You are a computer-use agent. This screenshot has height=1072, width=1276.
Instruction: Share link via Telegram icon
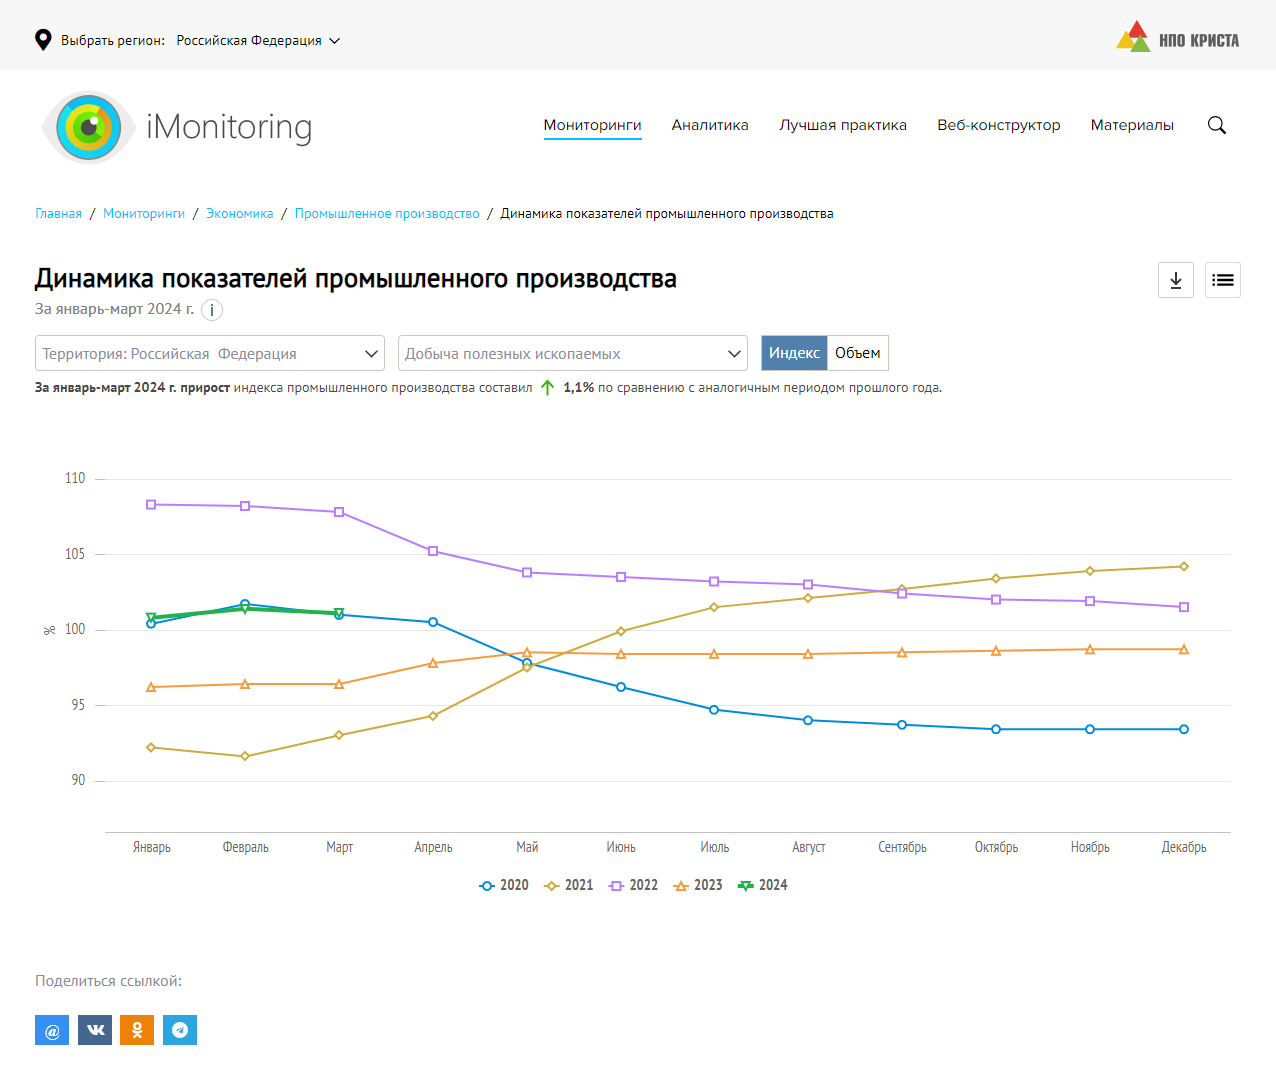click(180, 1030)
